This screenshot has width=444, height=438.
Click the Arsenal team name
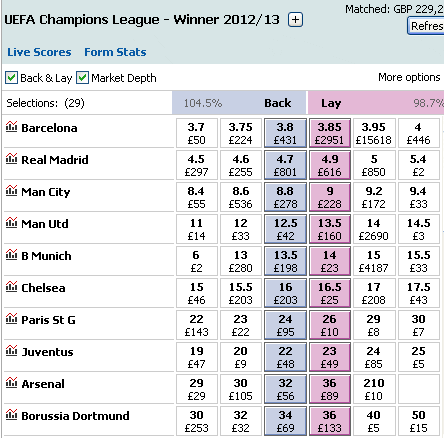click(x=43, y=384)
